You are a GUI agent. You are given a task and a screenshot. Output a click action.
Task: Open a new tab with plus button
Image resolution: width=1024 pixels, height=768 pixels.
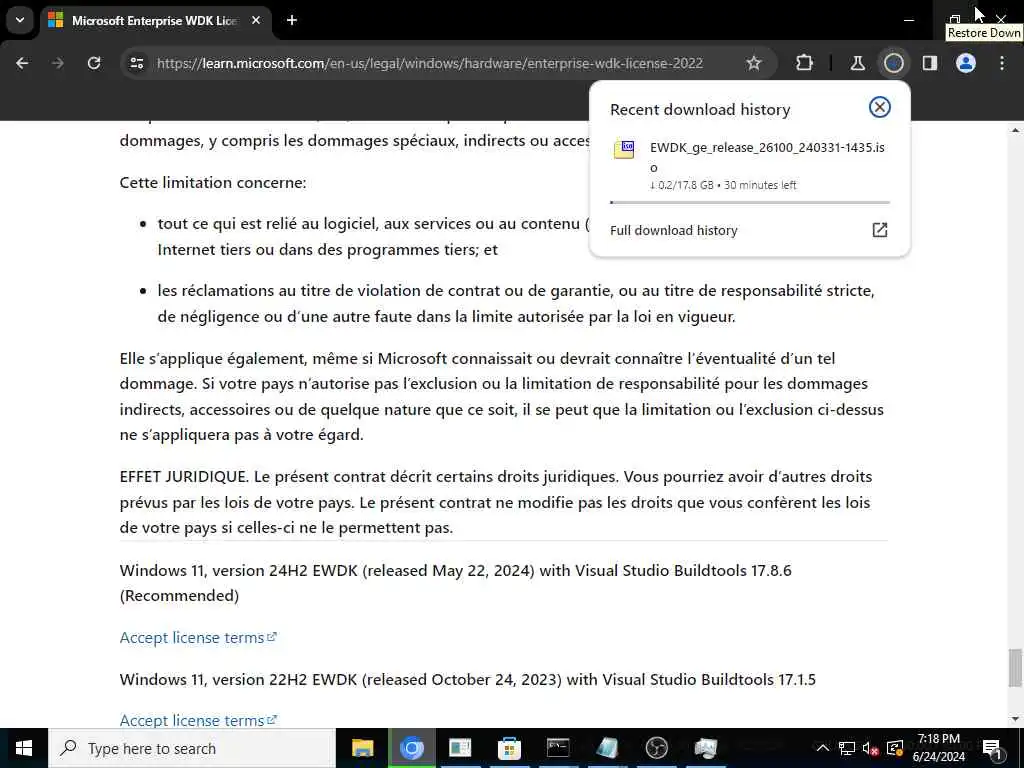pyautogui.click(x=292, y=20)
